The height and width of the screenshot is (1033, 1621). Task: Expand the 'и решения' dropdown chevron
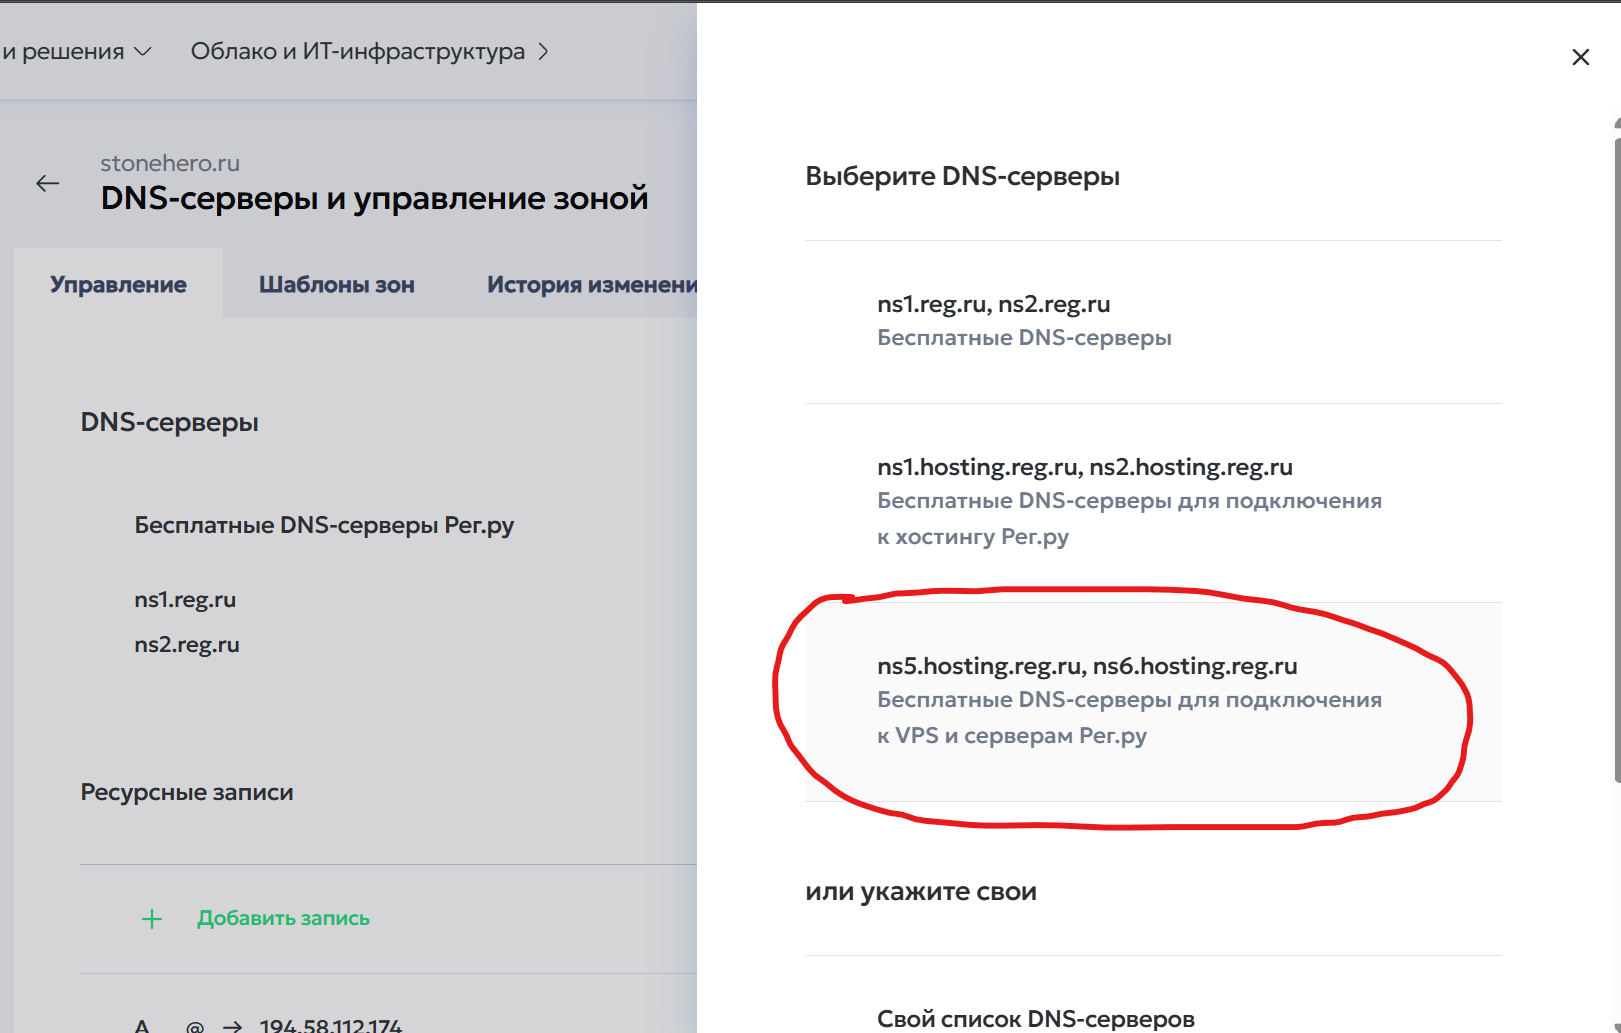pyautogui.click(x=143, y=51)
